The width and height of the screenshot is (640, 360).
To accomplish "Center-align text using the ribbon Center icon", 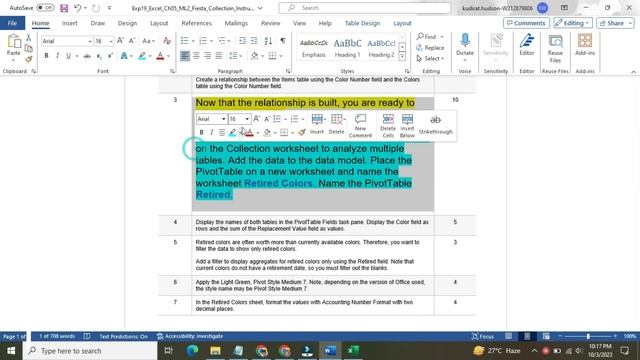I will tap(196, 56).
